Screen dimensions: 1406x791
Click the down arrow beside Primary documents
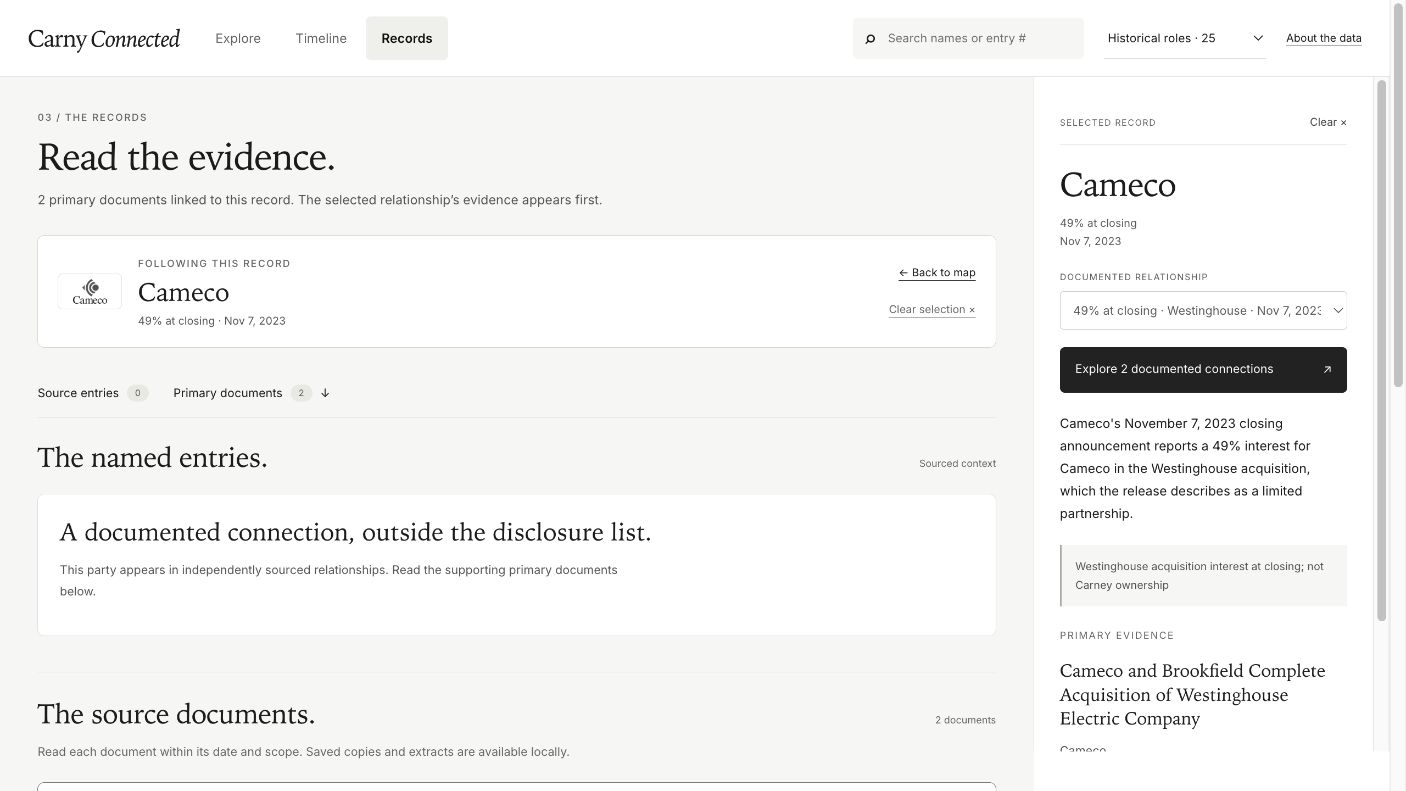coord(325,393)
